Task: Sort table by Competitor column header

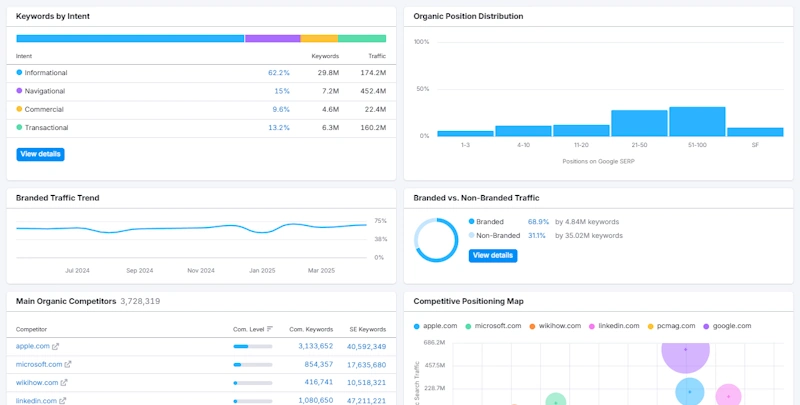Action: click(33, 329)
